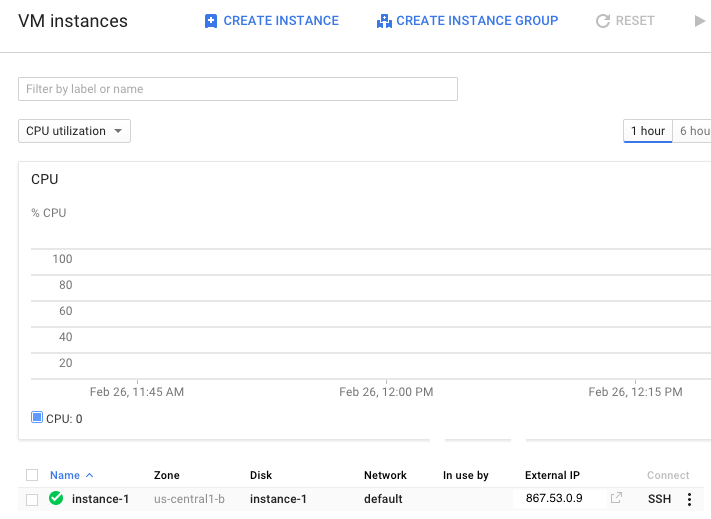Focus the Filter by label or name field
The image size is (711, 519).
click(x=238, y=89)
